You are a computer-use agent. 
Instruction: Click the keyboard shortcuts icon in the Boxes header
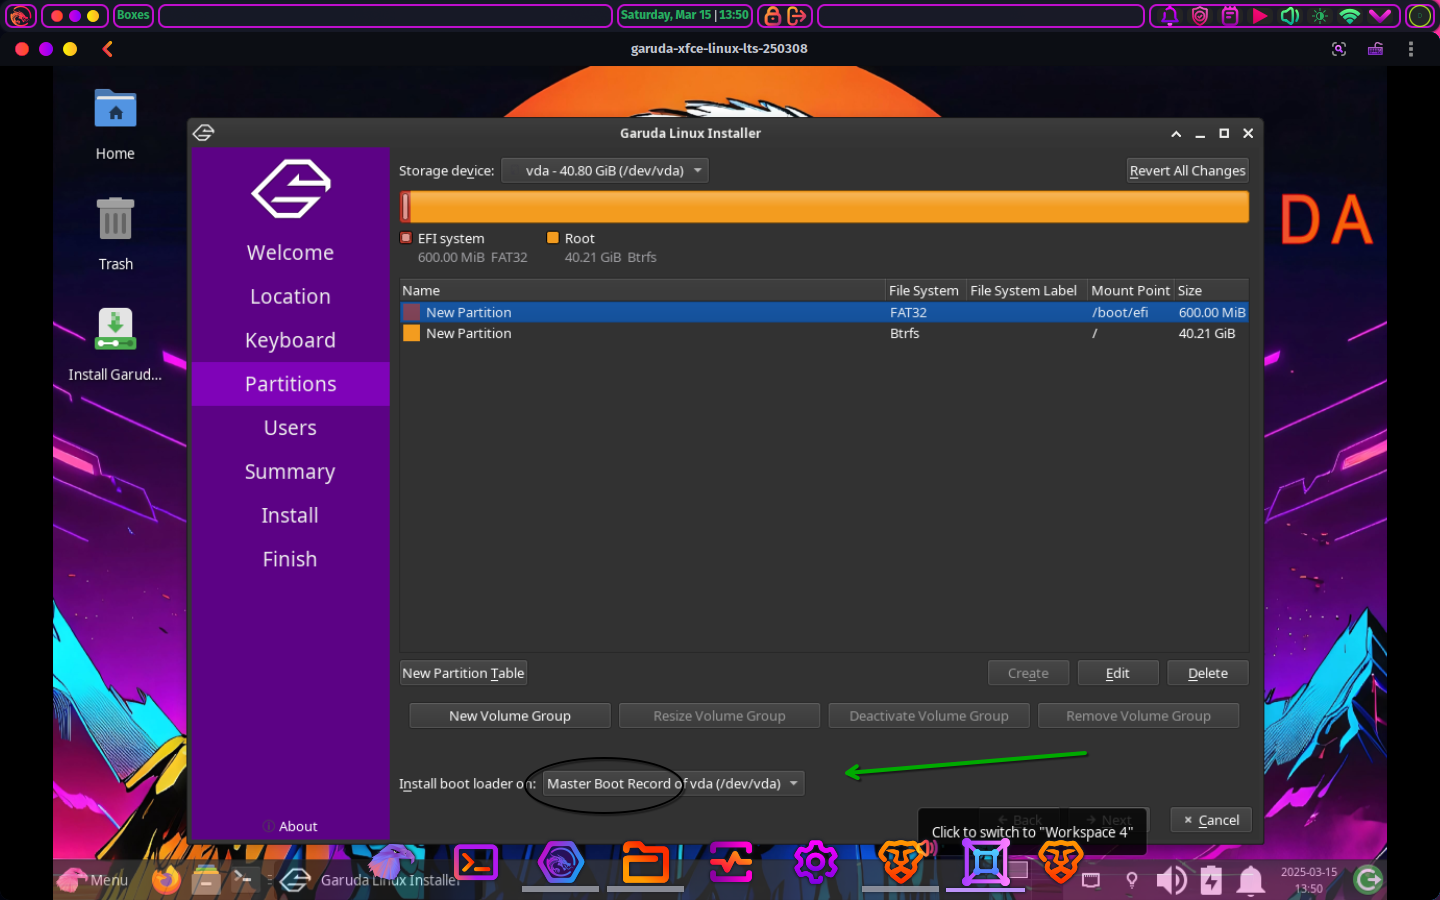pyautogui.click(x=1376, y=48)
